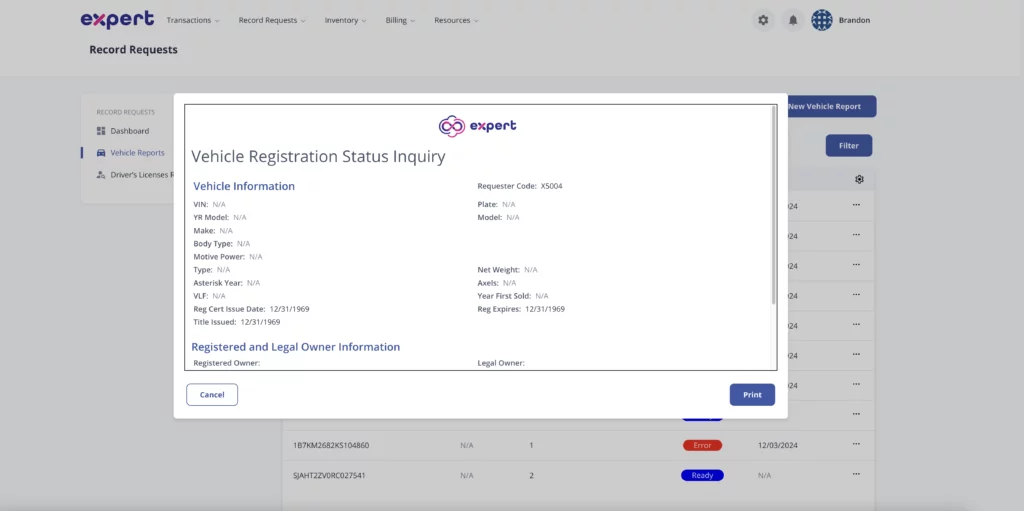
Task: Click the Error status badge
Action: 702,446
